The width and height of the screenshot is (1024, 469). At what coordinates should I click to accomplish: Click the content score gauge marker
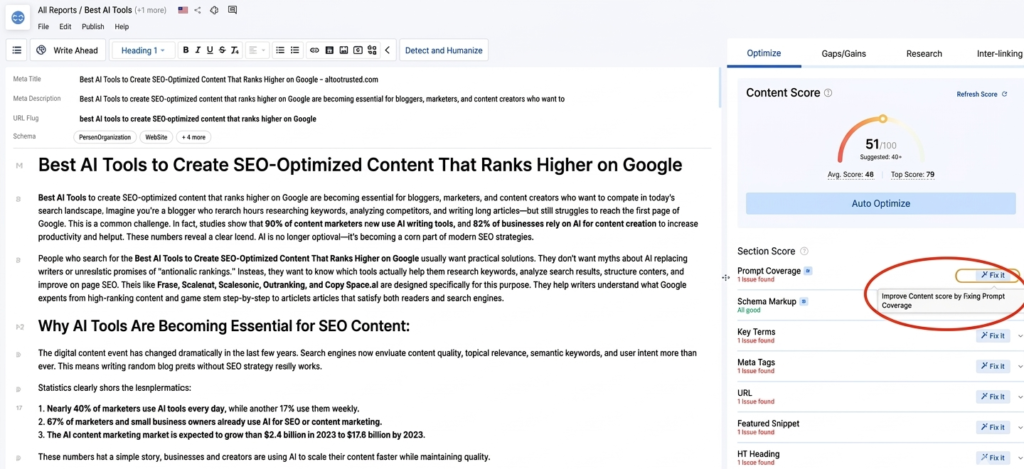point(883,119)
